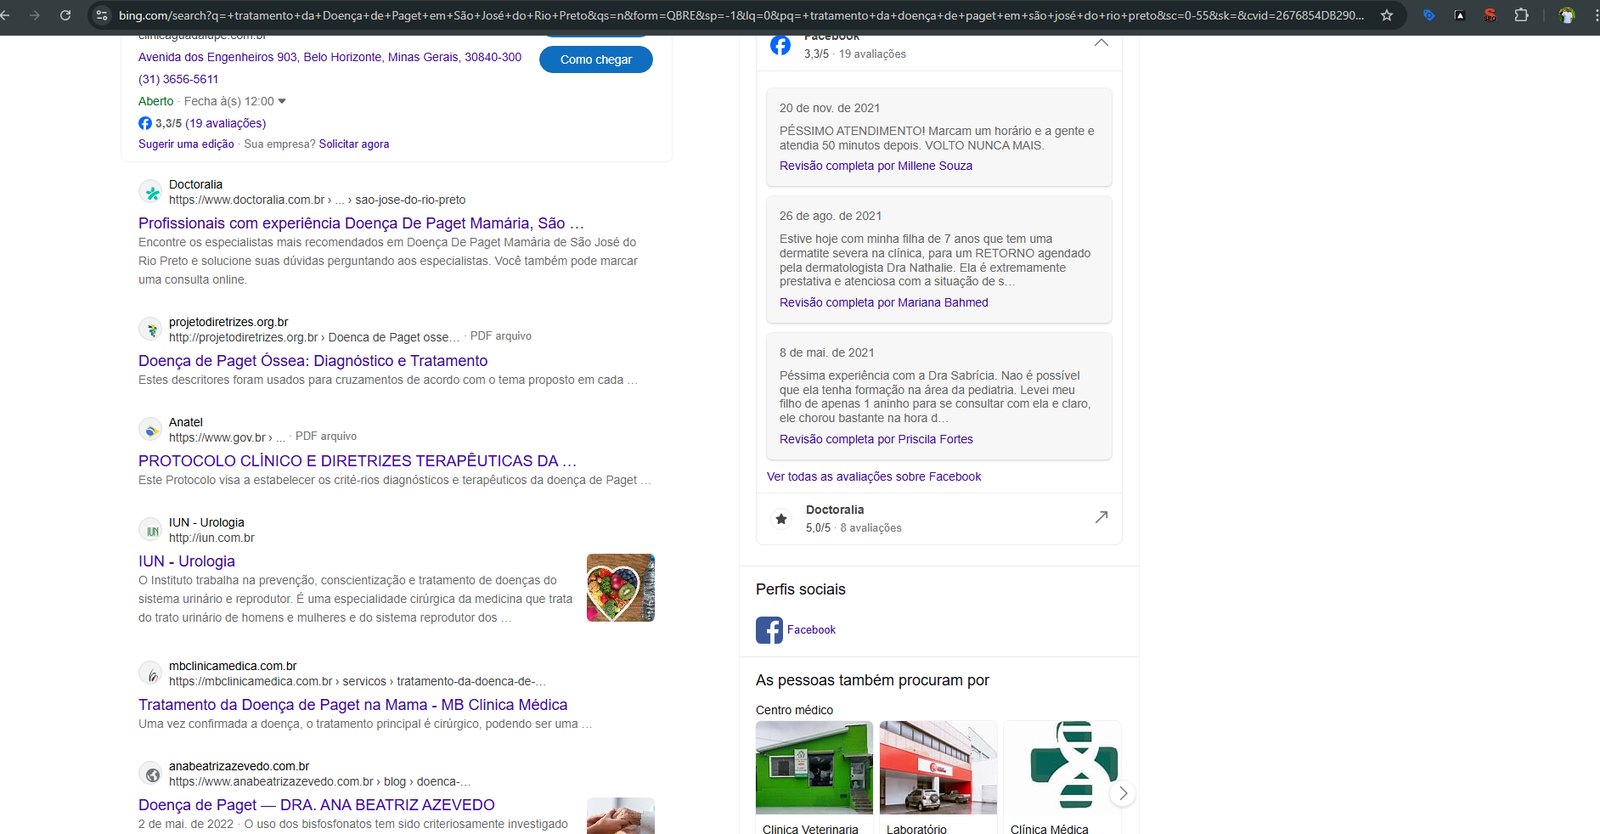This screenshot has width=1600, height=834.
Task: Expand opening hours dropdown next to 12:00
Action: [282, 101]
